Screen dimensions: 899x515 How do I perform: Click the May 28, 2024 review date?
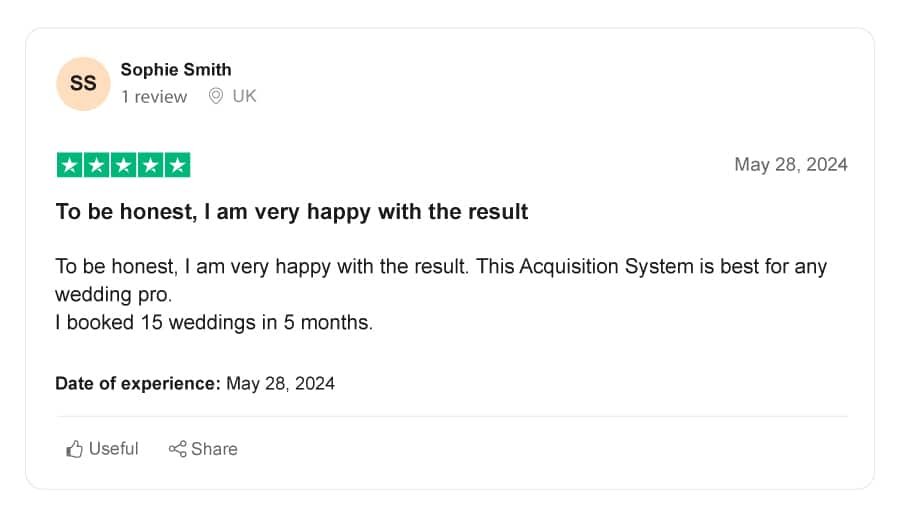click(791, 165)
